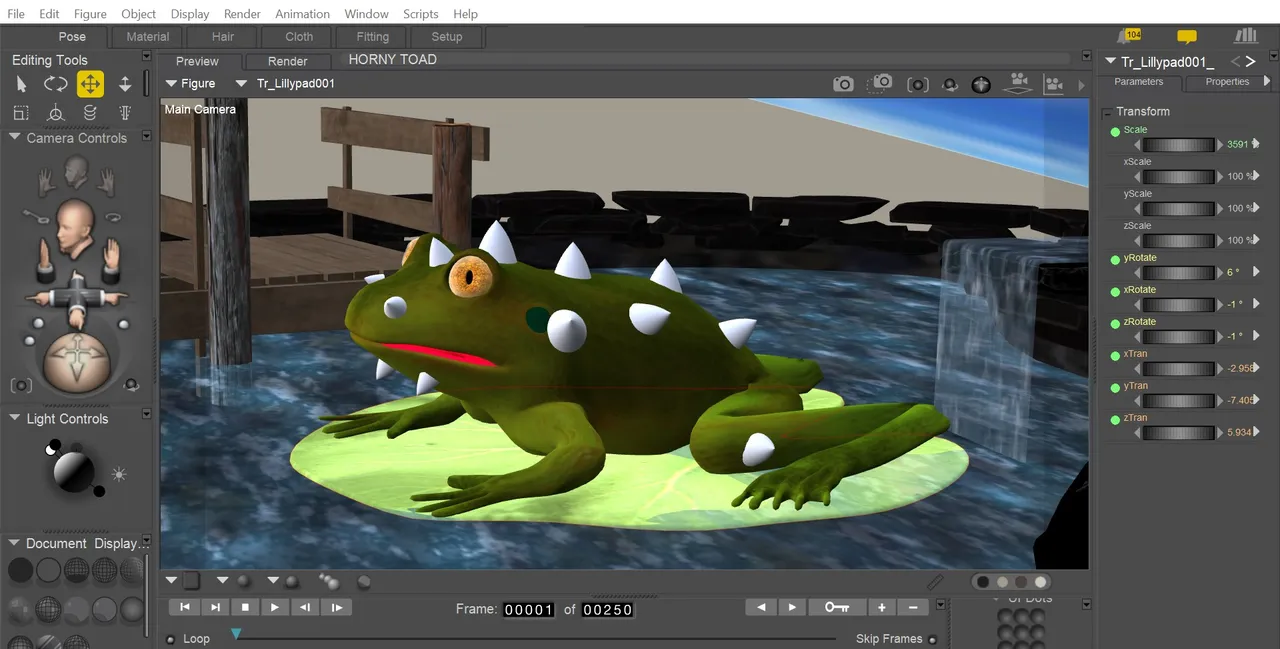Click the timeline scrubber bar
Screen dimensions: 1280x649
[534, 638]
